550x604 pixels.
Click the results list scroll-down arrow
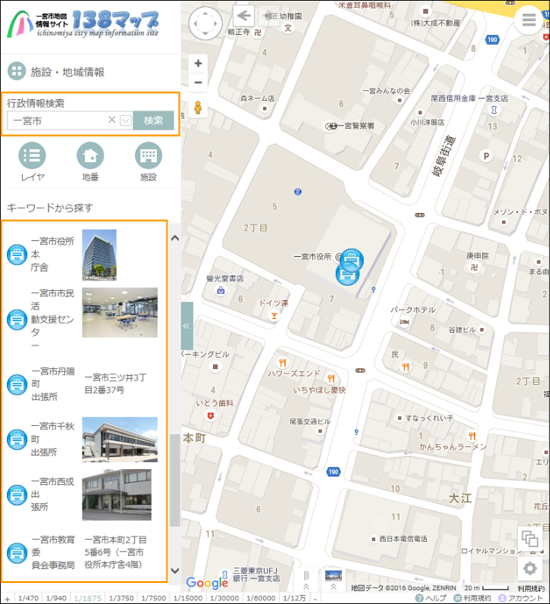click(x=175, y=570)
